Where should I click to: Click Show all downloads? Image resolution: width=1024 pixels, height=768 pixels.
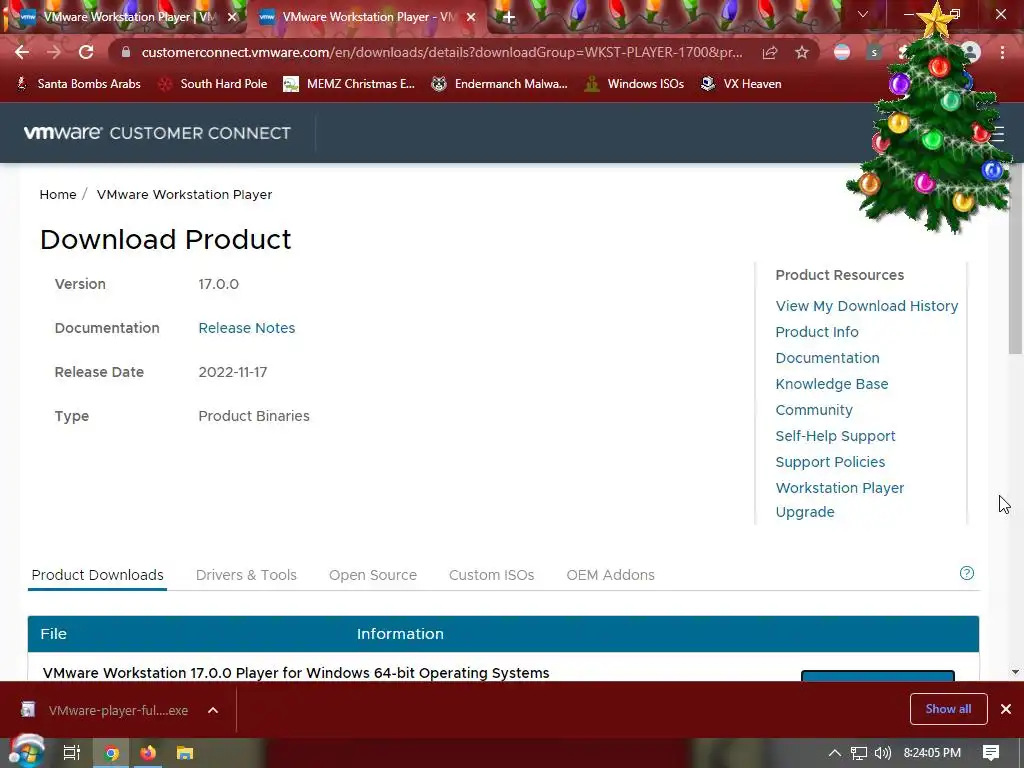[x=948, y=709]
